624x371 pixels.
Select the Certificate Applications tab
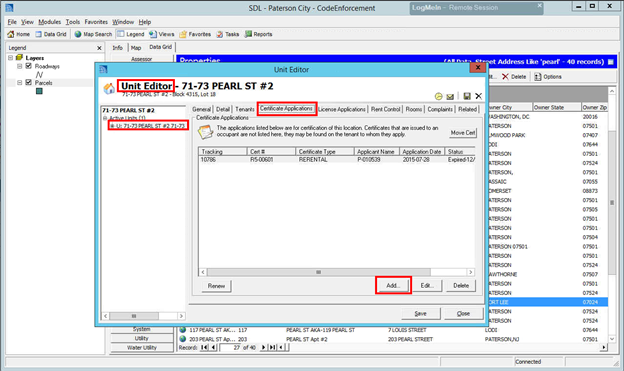pos(286,108)
